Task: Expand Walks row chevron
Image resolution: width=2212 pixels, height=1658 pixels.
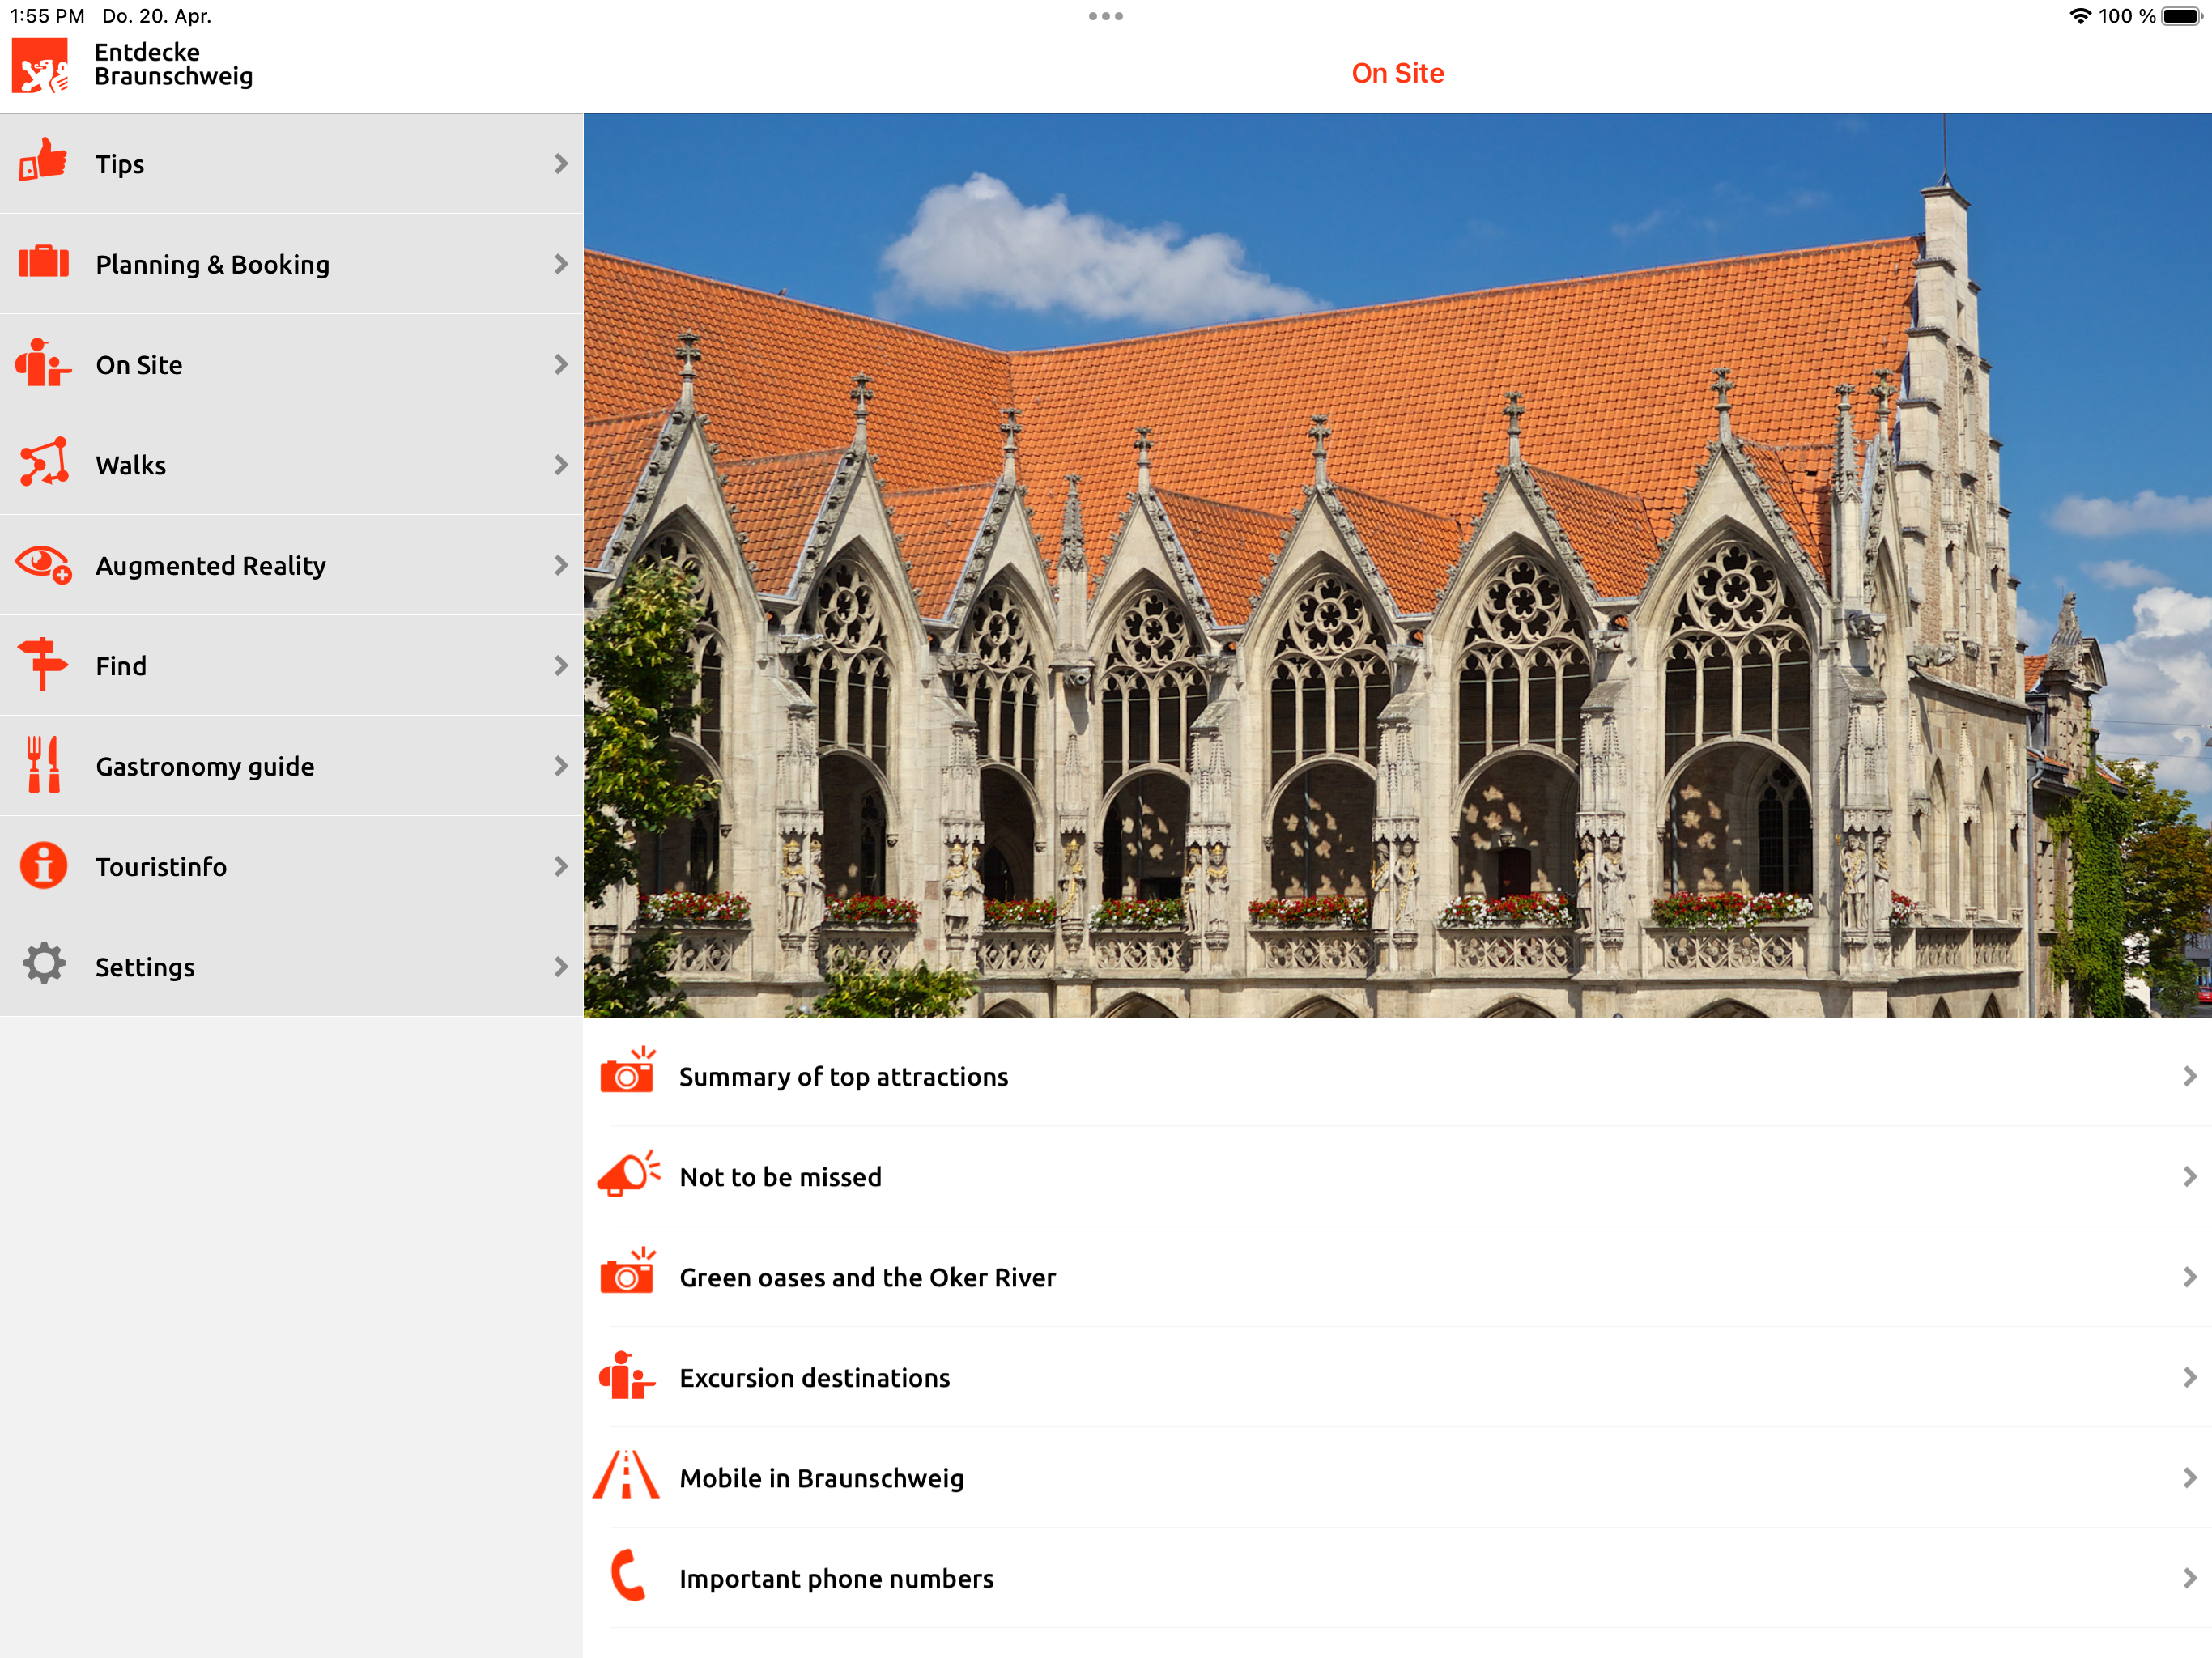Action: click(561, 465)
